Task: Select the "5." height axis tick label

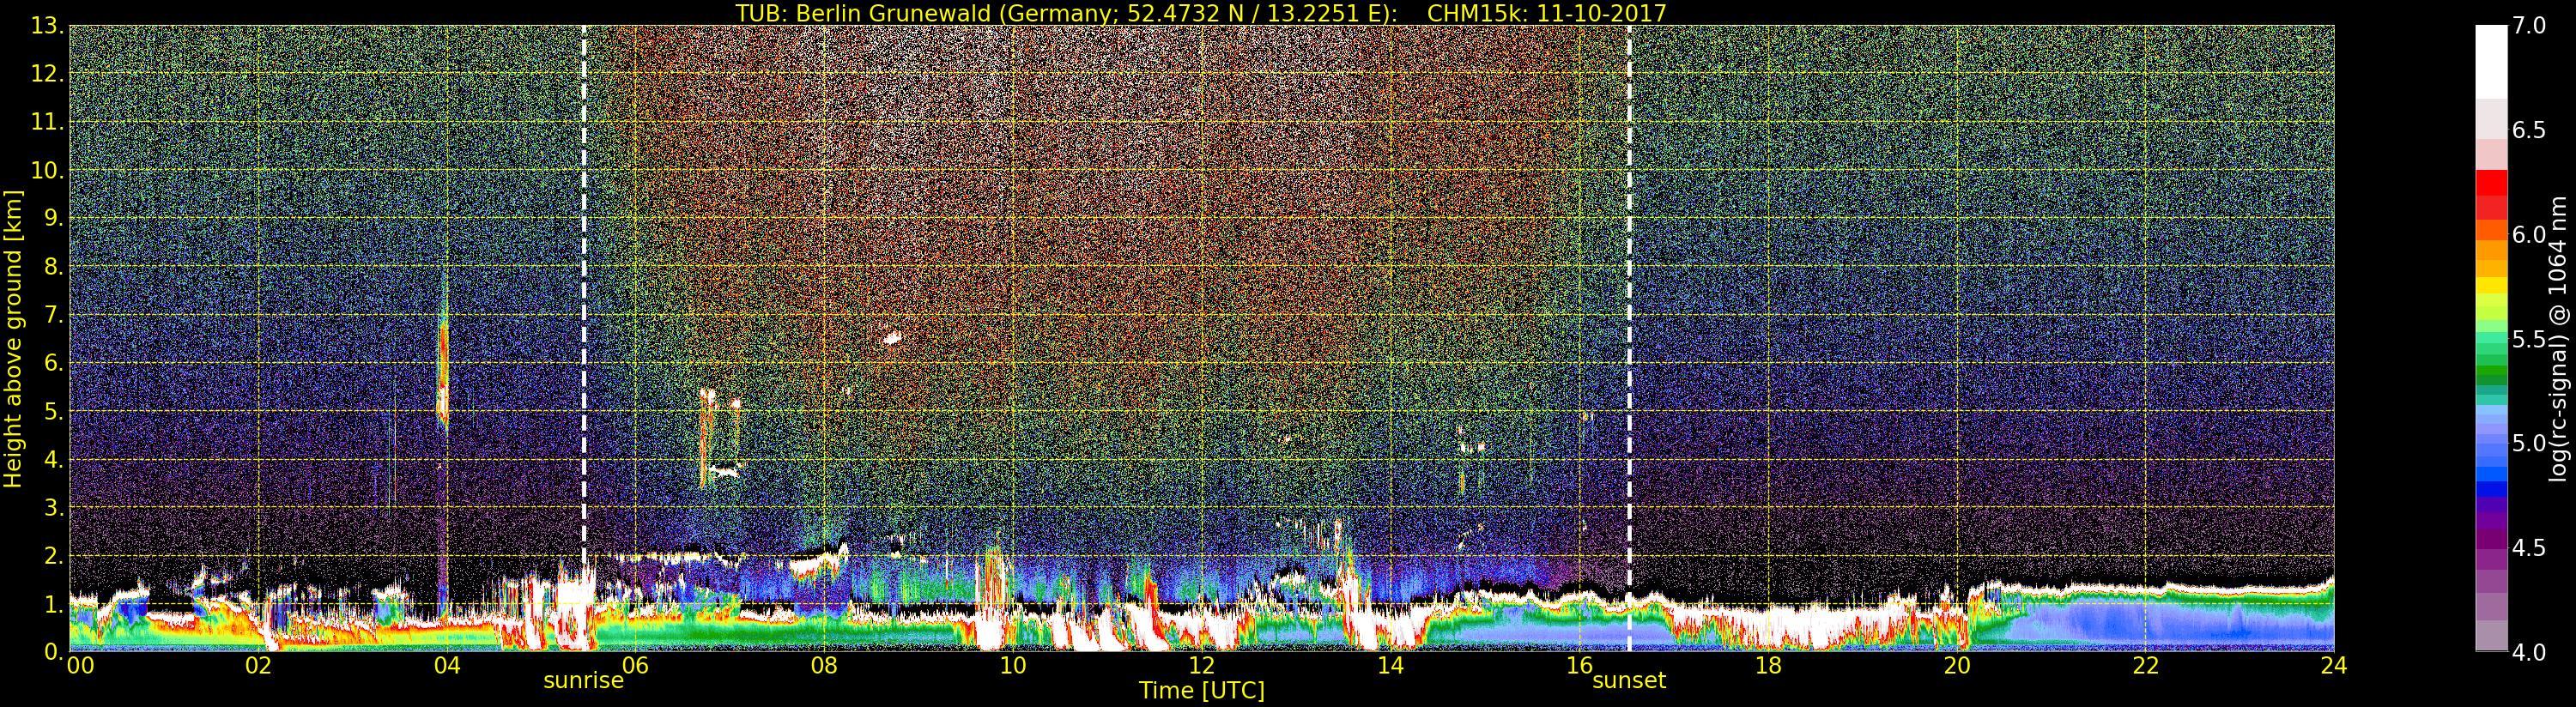Action: 54,411
